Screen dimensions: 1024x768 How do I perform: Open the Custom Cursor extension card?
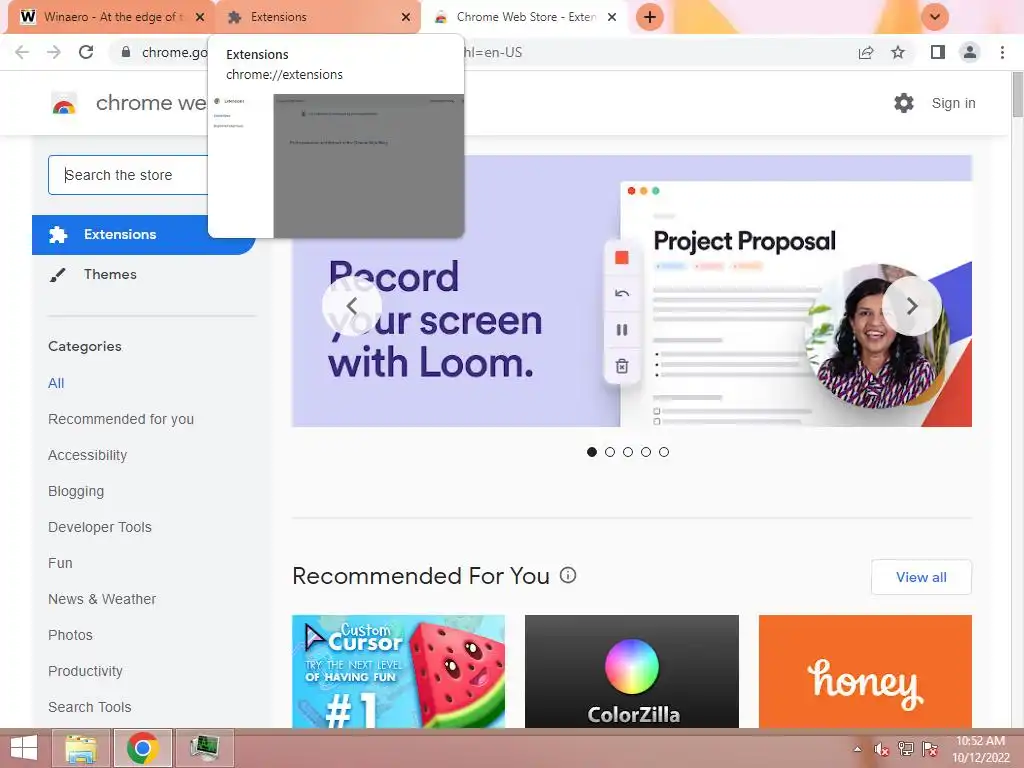(398, 671)
